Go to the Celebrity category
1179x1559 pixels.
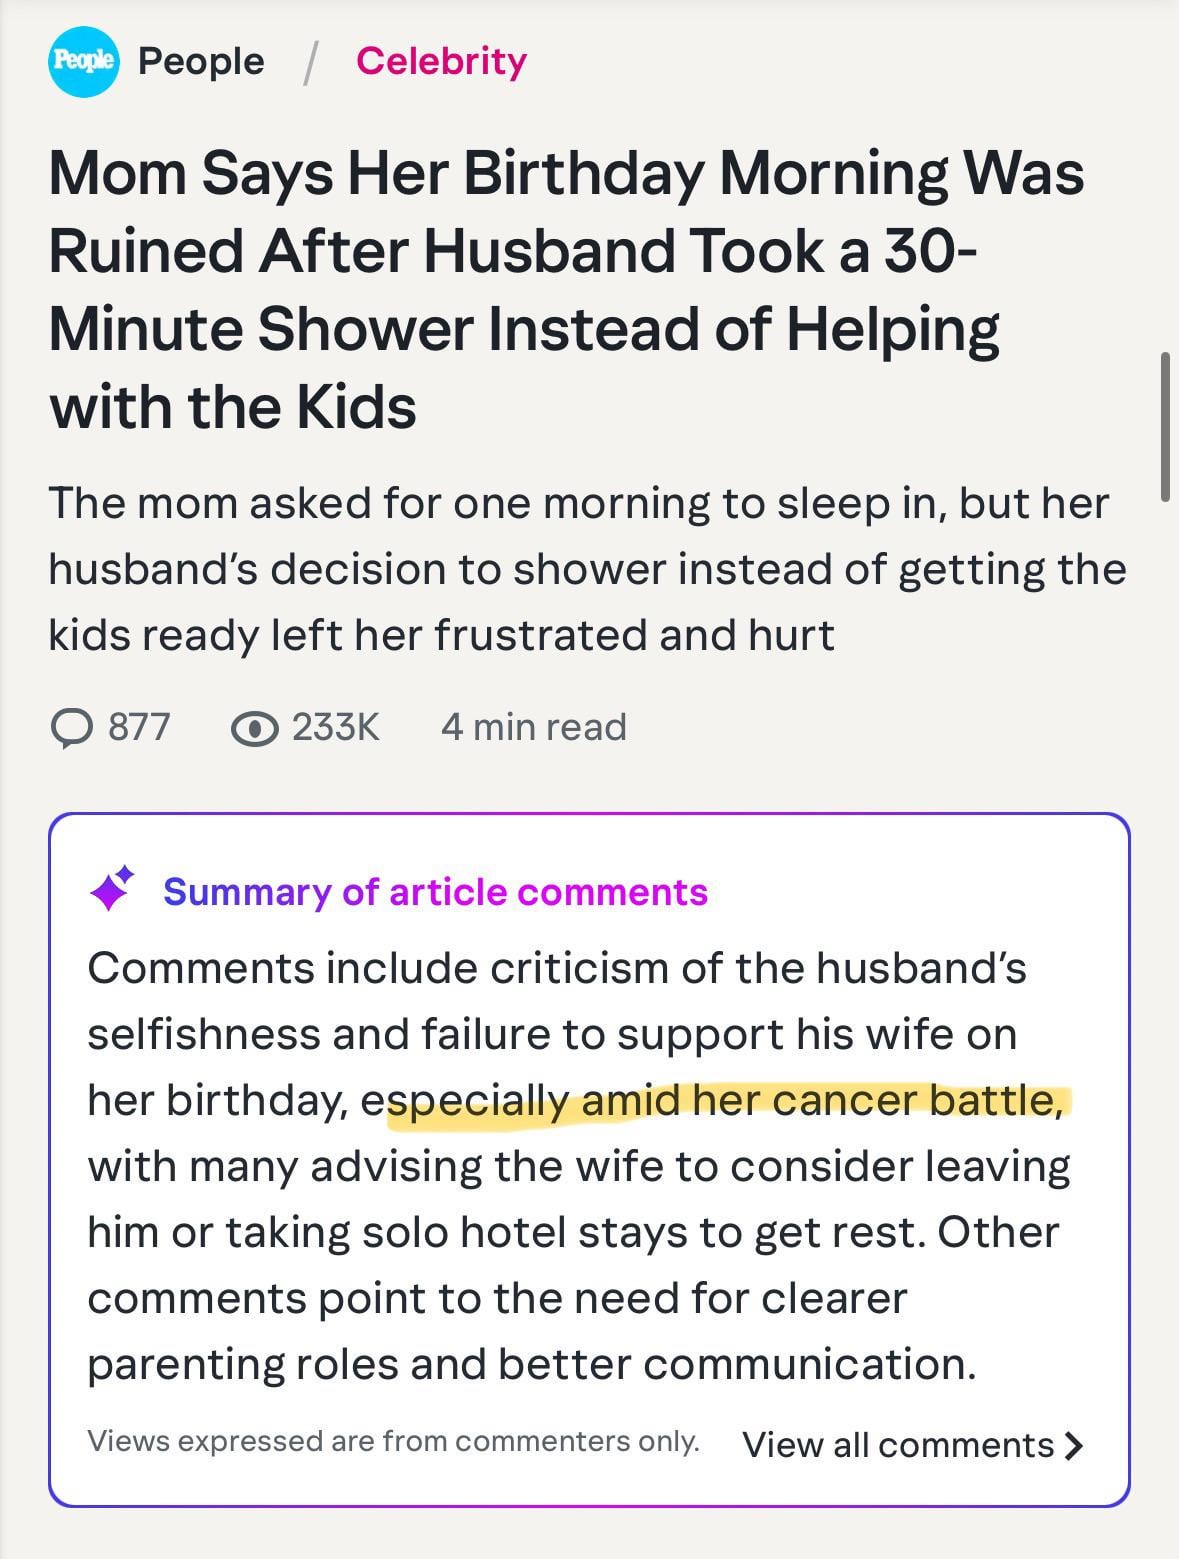(x=441, y=61)
